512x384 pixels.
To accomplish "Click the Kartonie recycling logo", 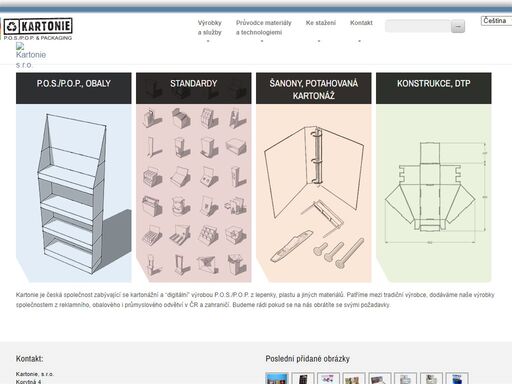I will [38, 29].
